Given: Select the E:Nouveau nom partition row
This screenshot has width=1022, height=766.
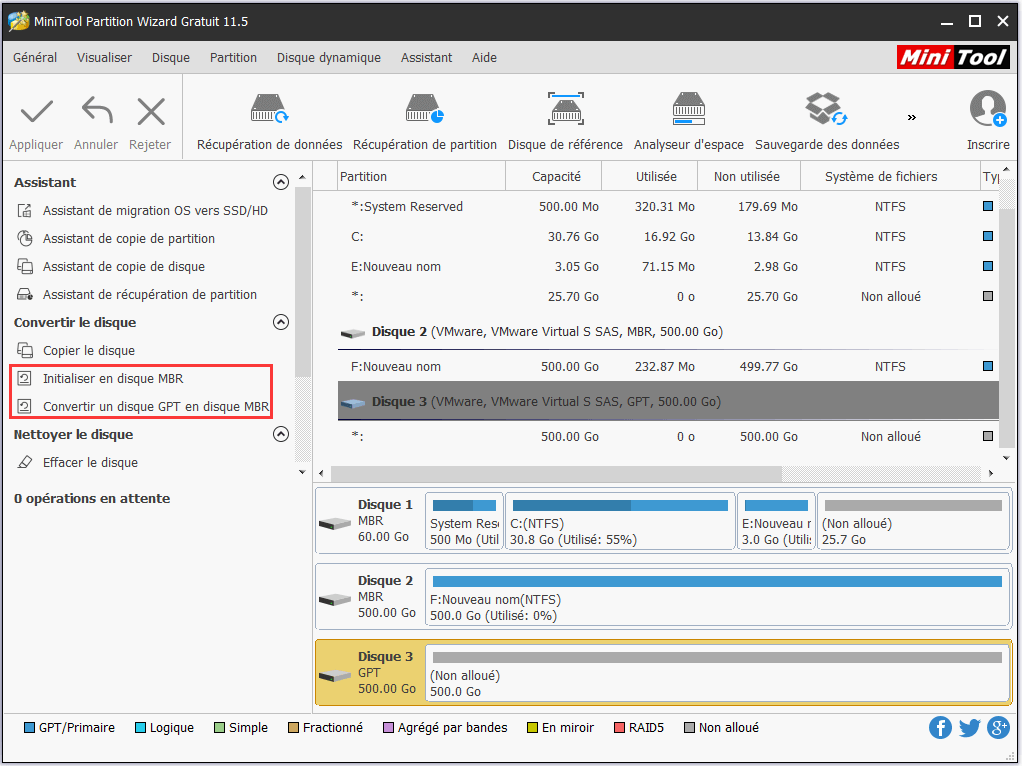Looking at the screenshot, I should click(668, 267).
